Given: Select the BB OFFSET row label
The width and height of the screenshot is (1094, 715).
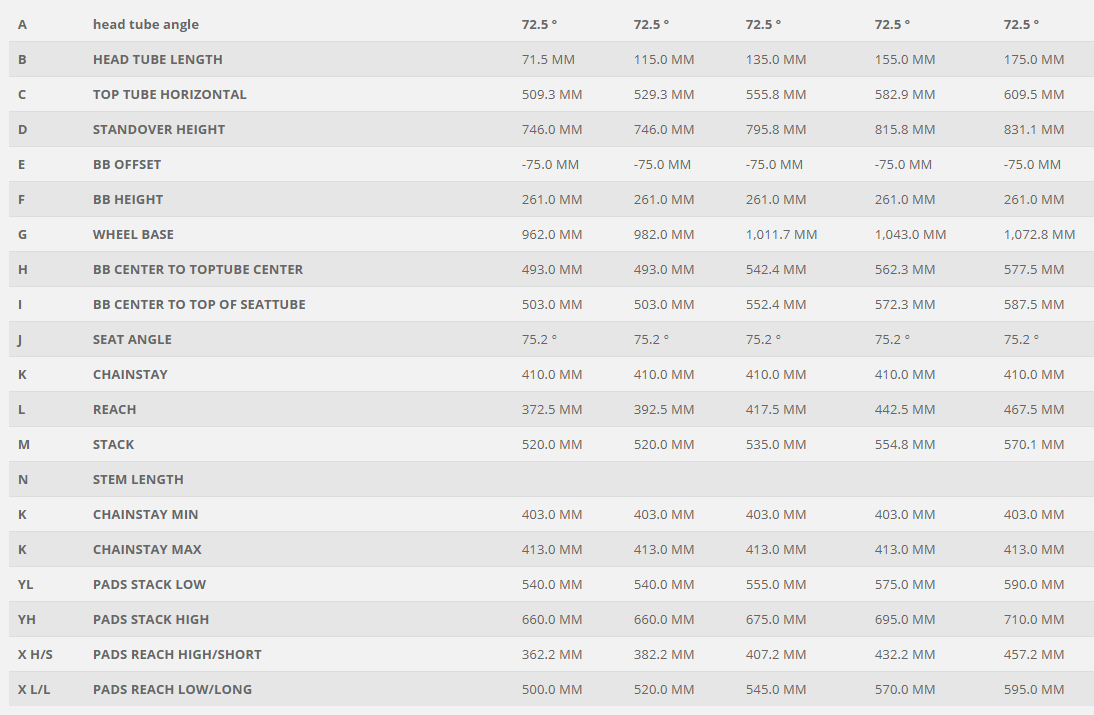Looking at the screenshot, I should click(127, 164).
